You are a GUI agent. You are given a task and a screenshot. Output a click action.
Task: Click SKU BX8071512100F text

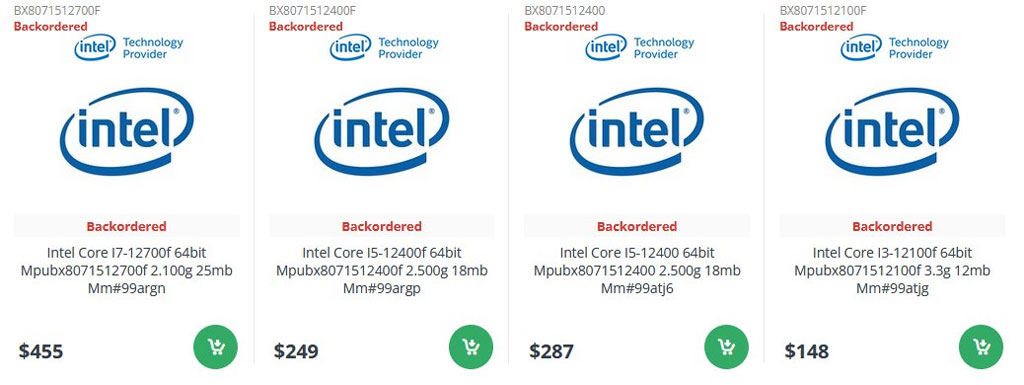[x=824, y=10]
